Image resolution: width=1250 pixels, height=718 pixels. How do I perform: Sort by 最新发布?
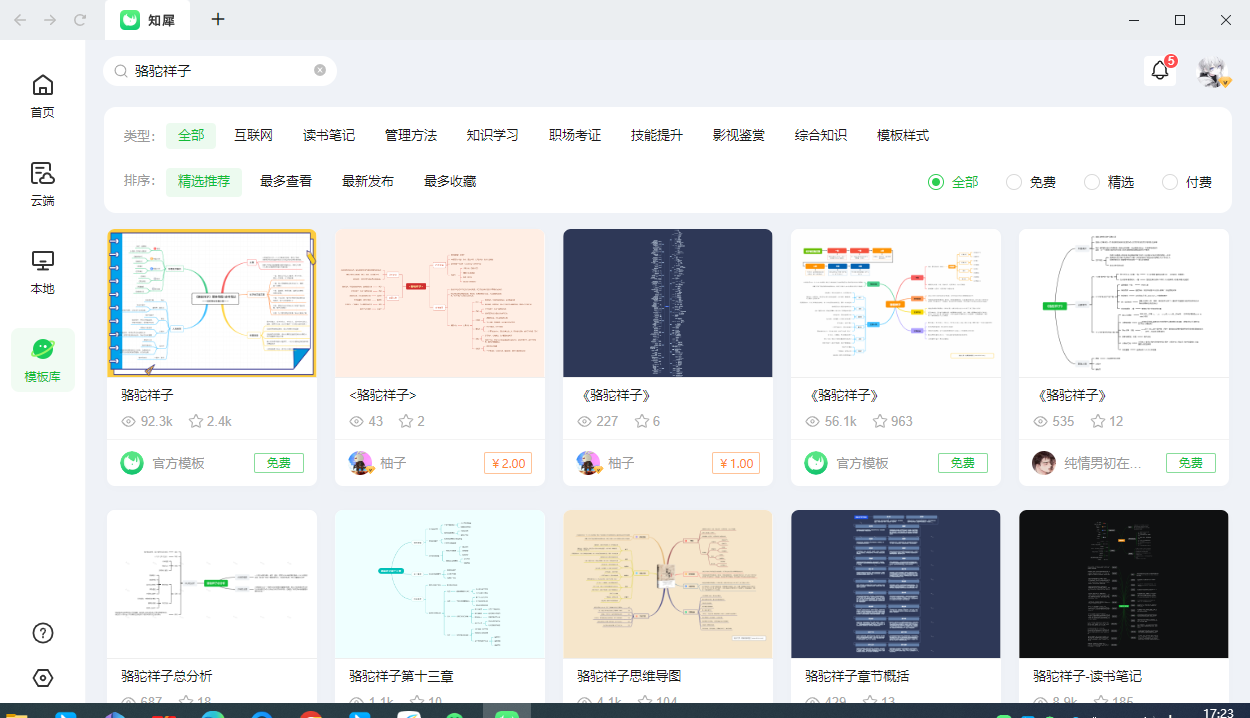click(x=368, y=182)
